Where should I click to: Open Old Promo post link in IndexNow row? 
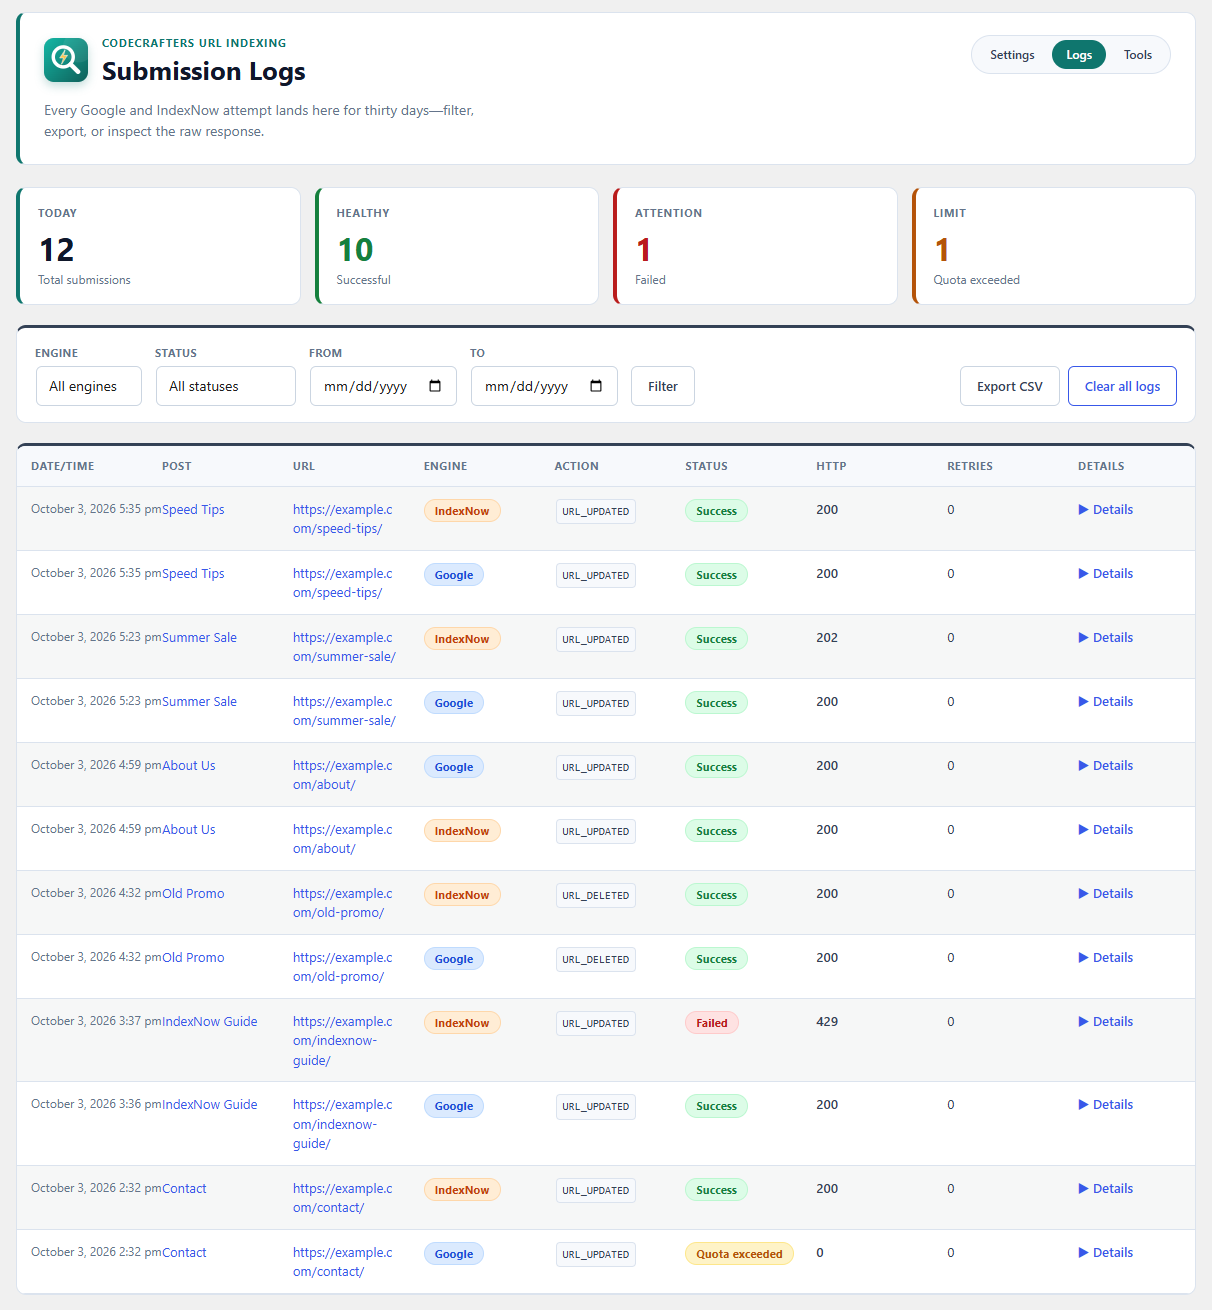tap(193, 893)
